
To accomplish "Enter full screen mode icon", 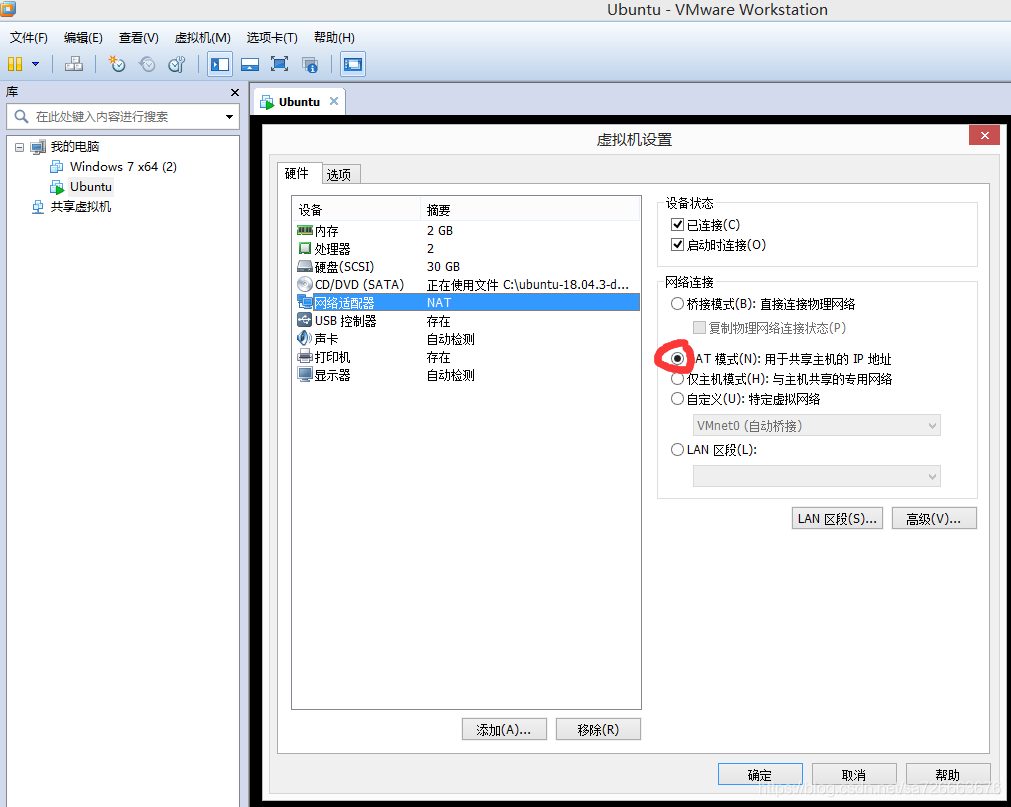I will click(x=279, y=64).
